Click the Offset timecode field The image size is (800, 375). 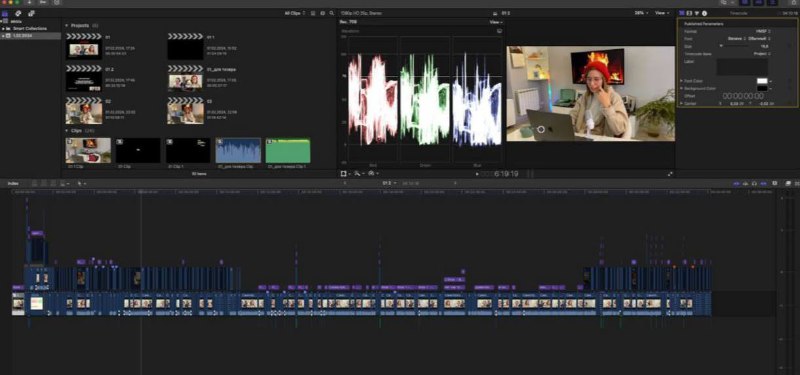(744, 96)
